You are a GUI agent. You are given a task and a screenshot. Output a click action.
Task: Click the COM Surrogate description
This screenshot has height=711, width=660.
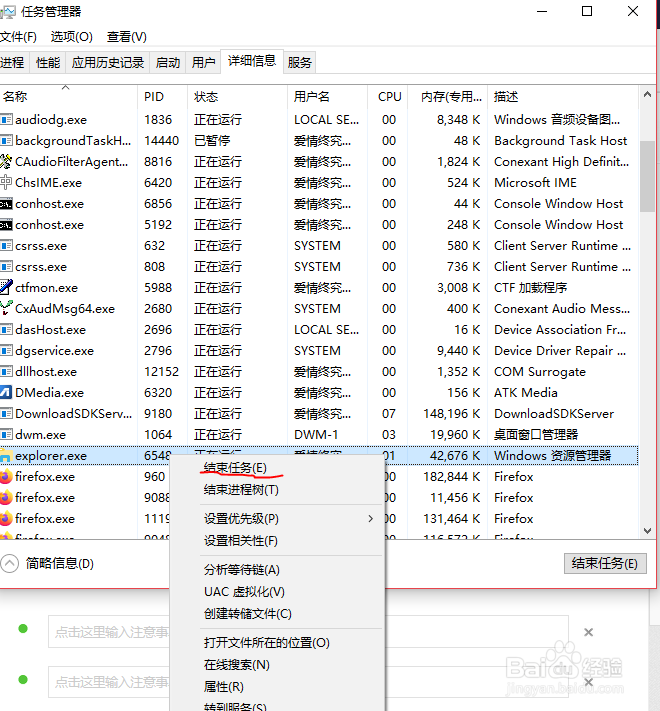540,371
